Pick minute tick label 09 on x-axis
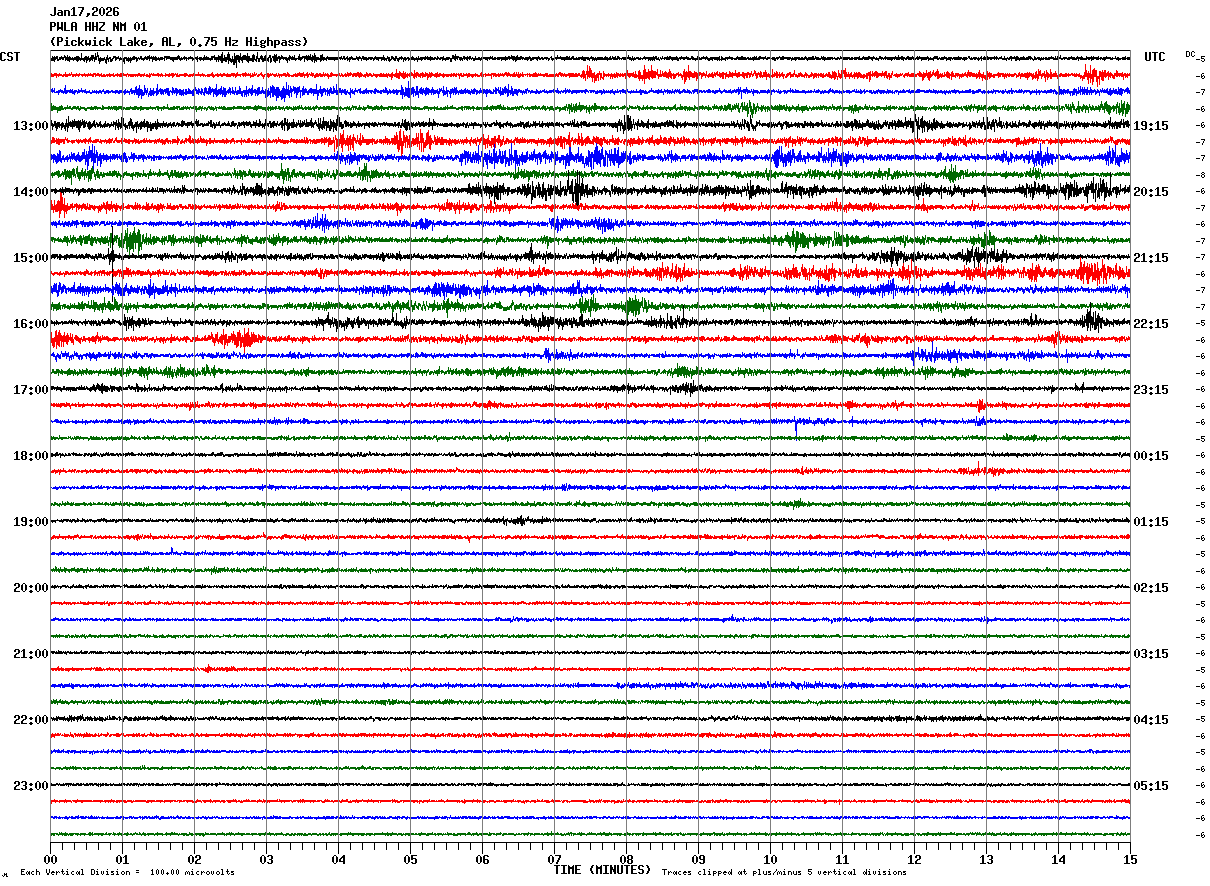Viewport: 1210px width, 886px height. pyautogui.click(x=698, y=859)
